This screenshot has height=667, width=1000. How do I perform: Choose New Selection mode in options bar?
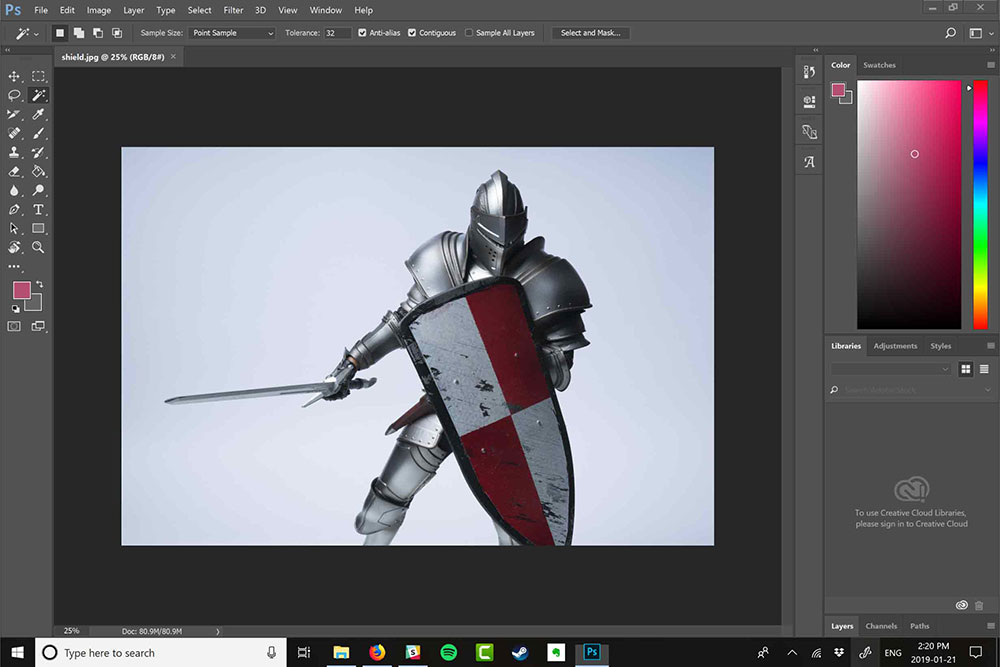coord(59,33)
